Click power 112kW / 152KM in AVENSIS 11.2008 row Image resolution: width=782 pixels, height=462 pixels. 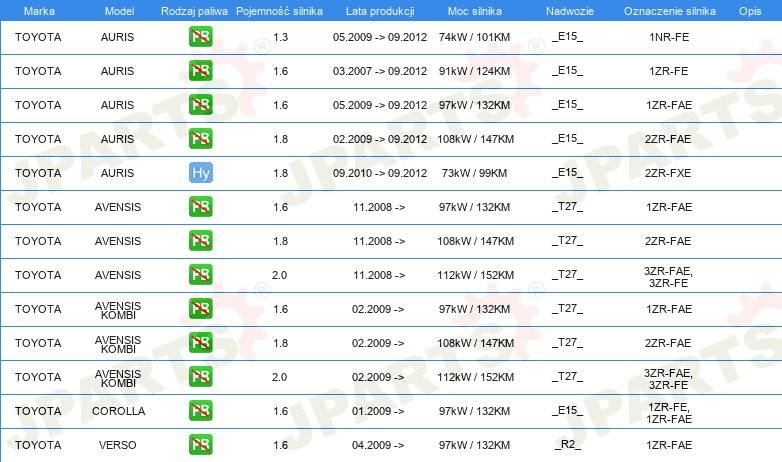click(475, 275)
